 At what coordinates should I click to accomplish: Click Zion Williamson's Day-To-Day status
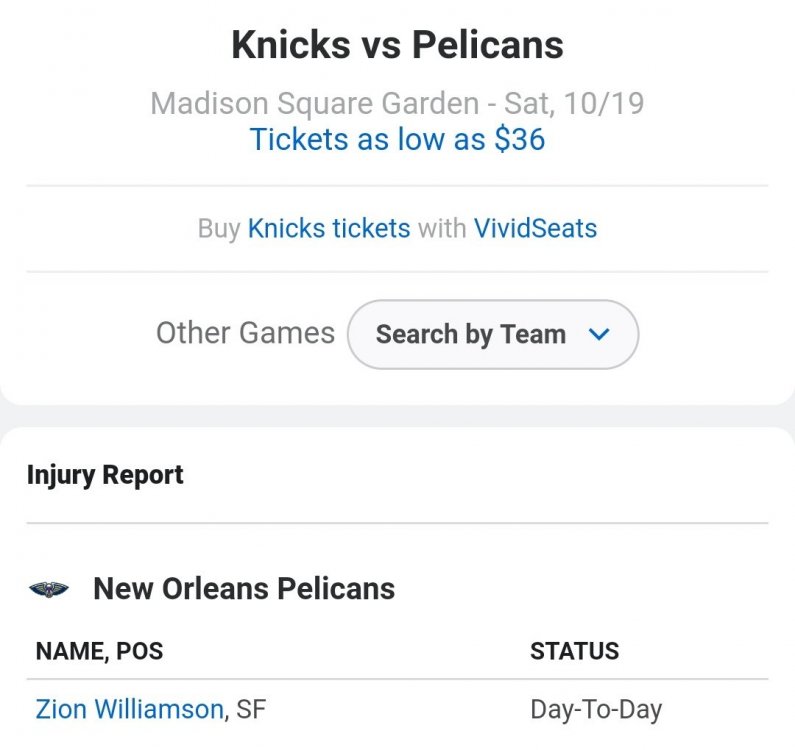[x=596, y=710]
